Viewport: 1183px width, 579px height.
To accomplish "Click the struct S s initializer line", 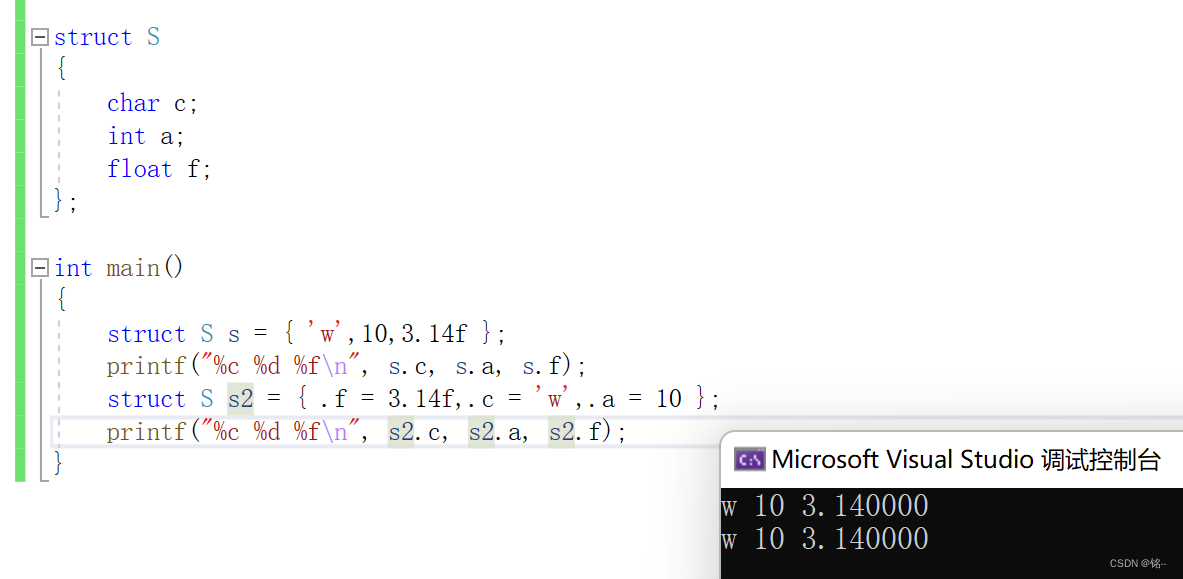I will [x=306, y=334].
